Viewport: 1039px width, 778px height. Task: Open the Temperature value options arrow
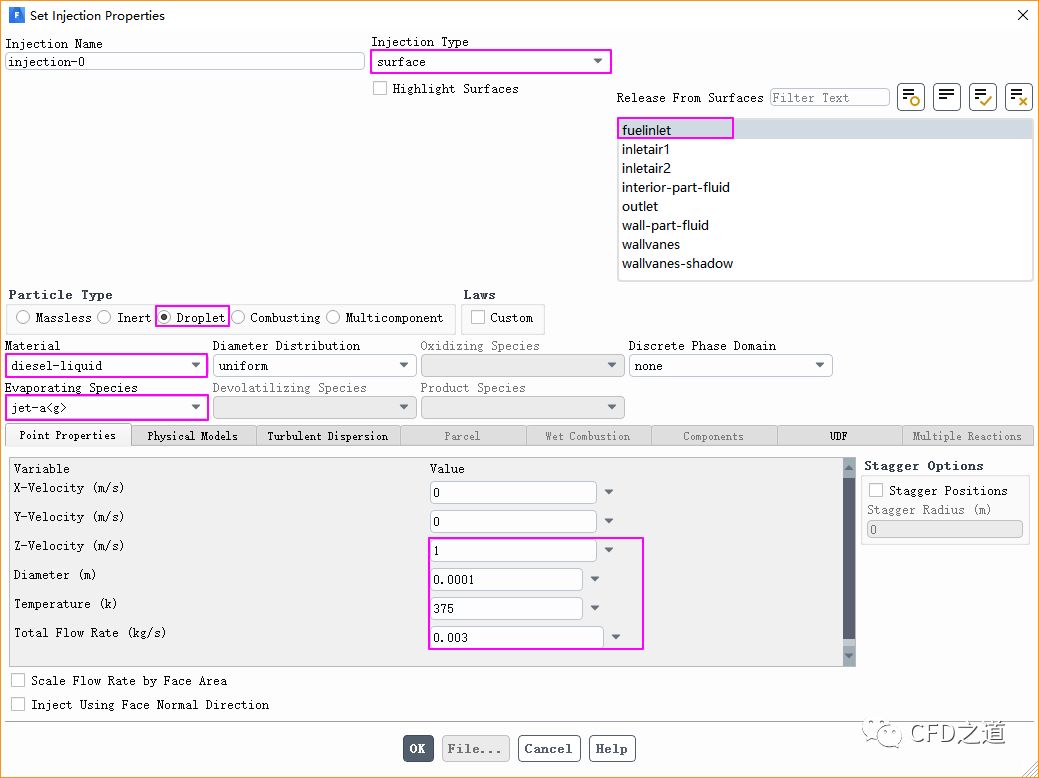pos(595,608)
